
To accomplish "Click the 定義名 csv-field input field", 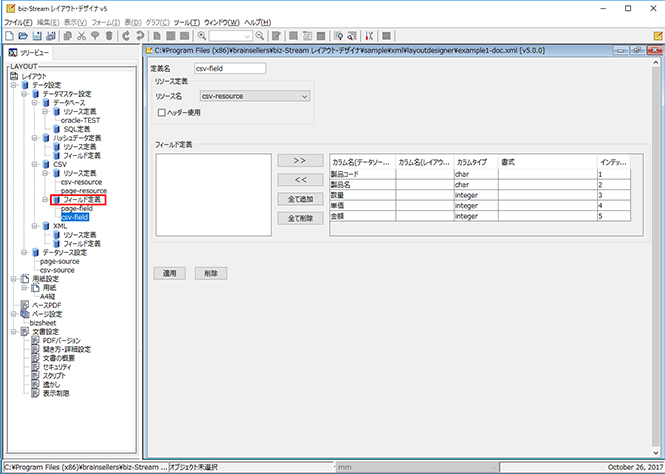I will tap(230, 68).
